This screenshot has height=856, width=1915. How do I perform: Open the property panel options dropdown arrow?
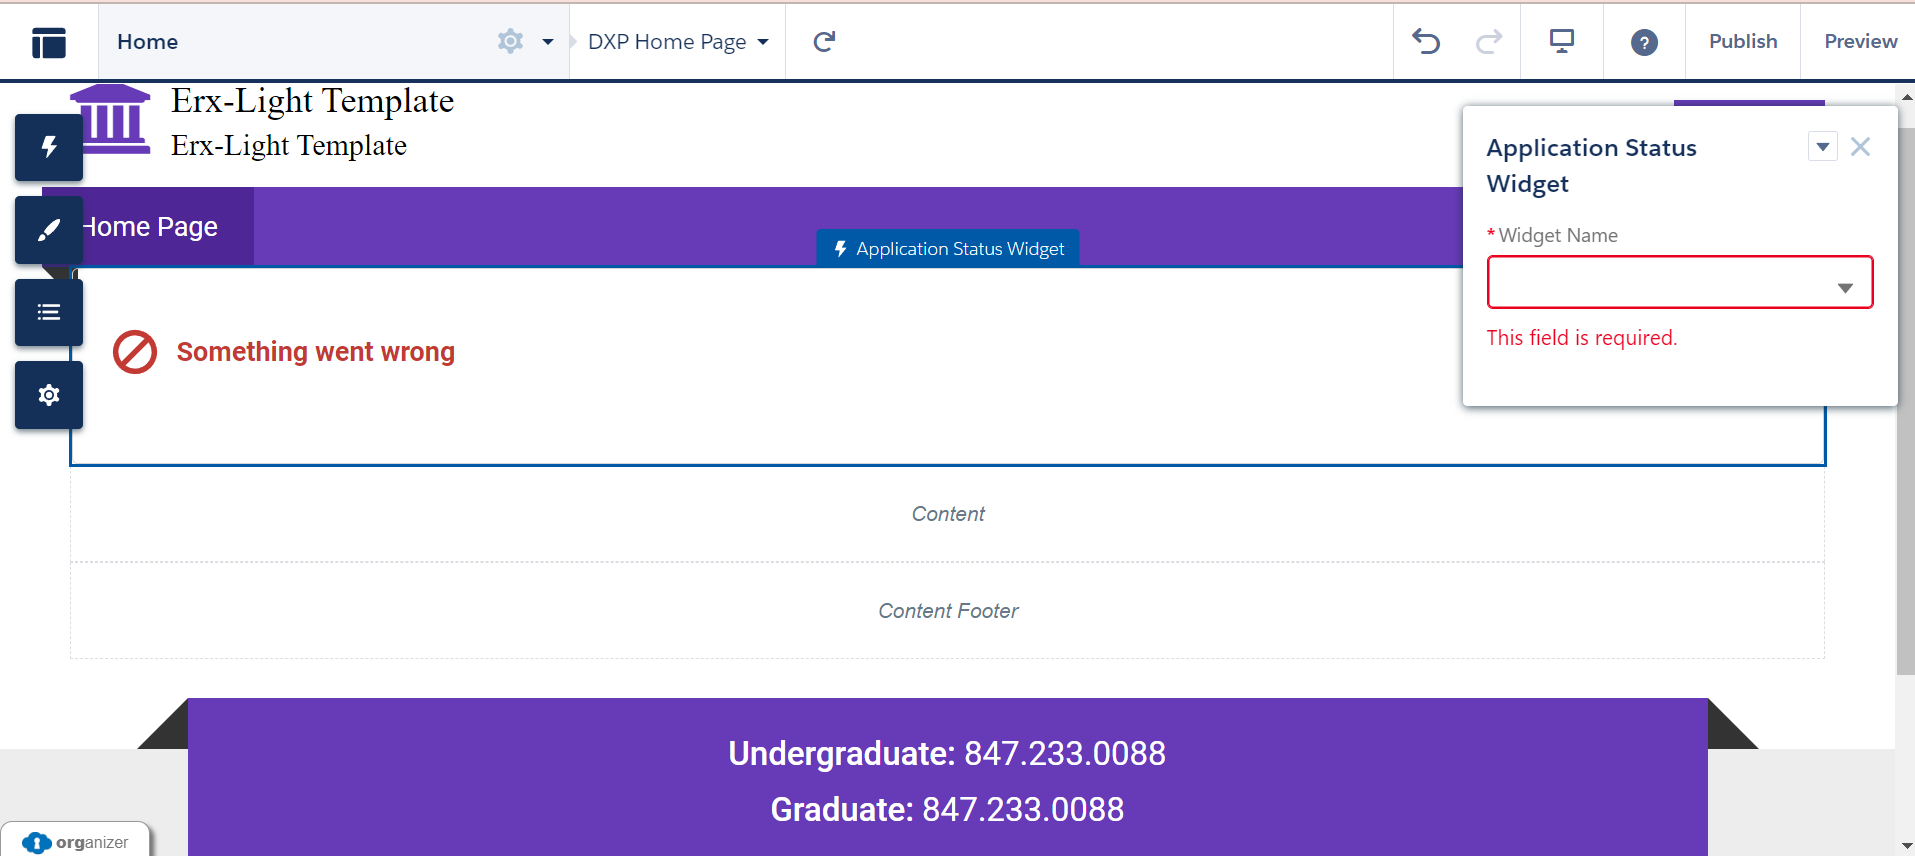coord(1822,147)
